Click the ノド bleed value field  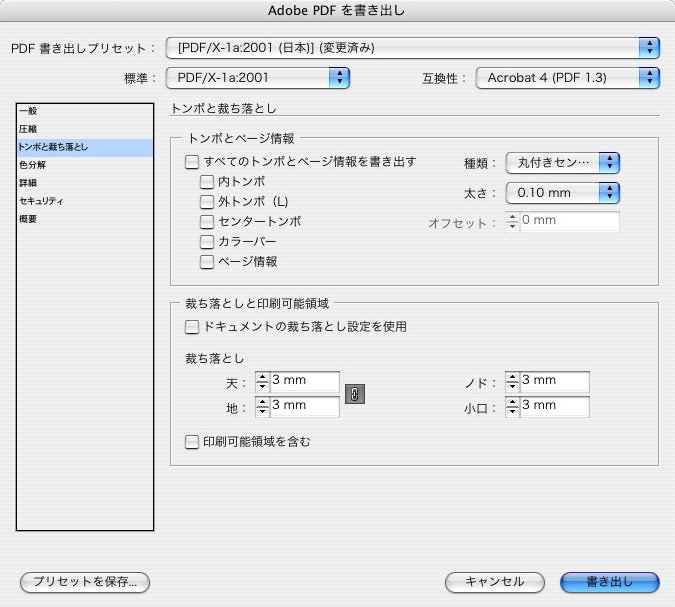[555, 381]
